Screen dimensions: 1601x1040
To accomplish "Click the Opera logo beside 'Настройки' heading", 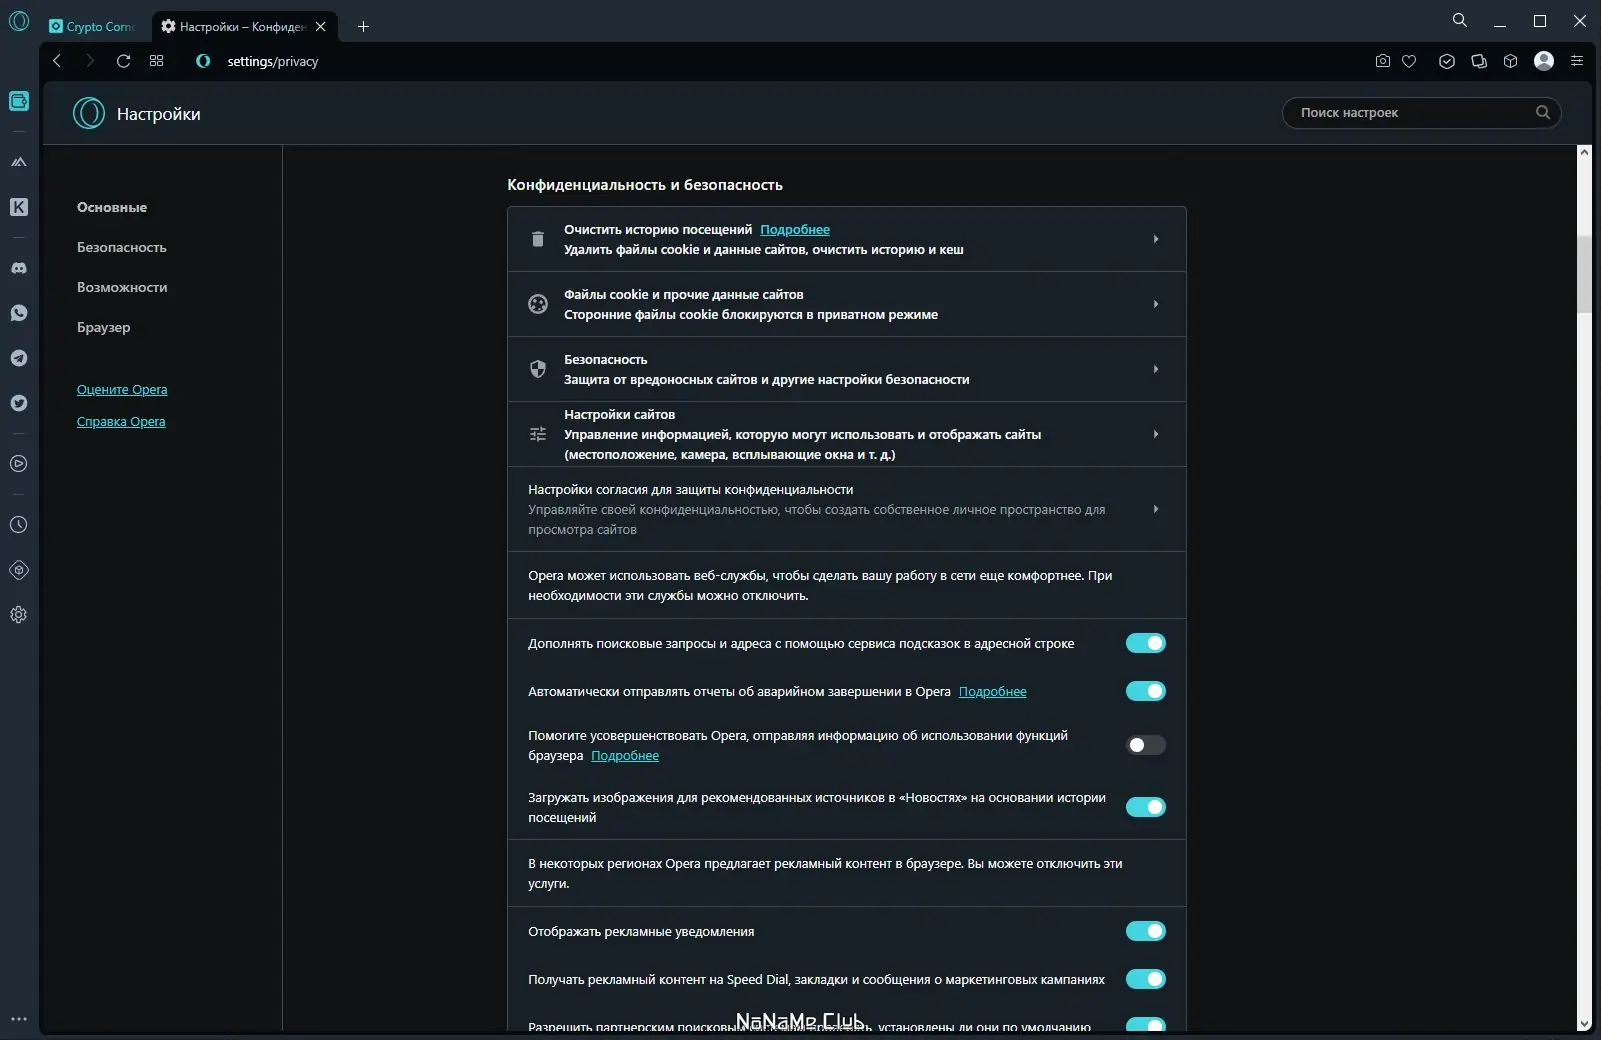I will point(89,113).
